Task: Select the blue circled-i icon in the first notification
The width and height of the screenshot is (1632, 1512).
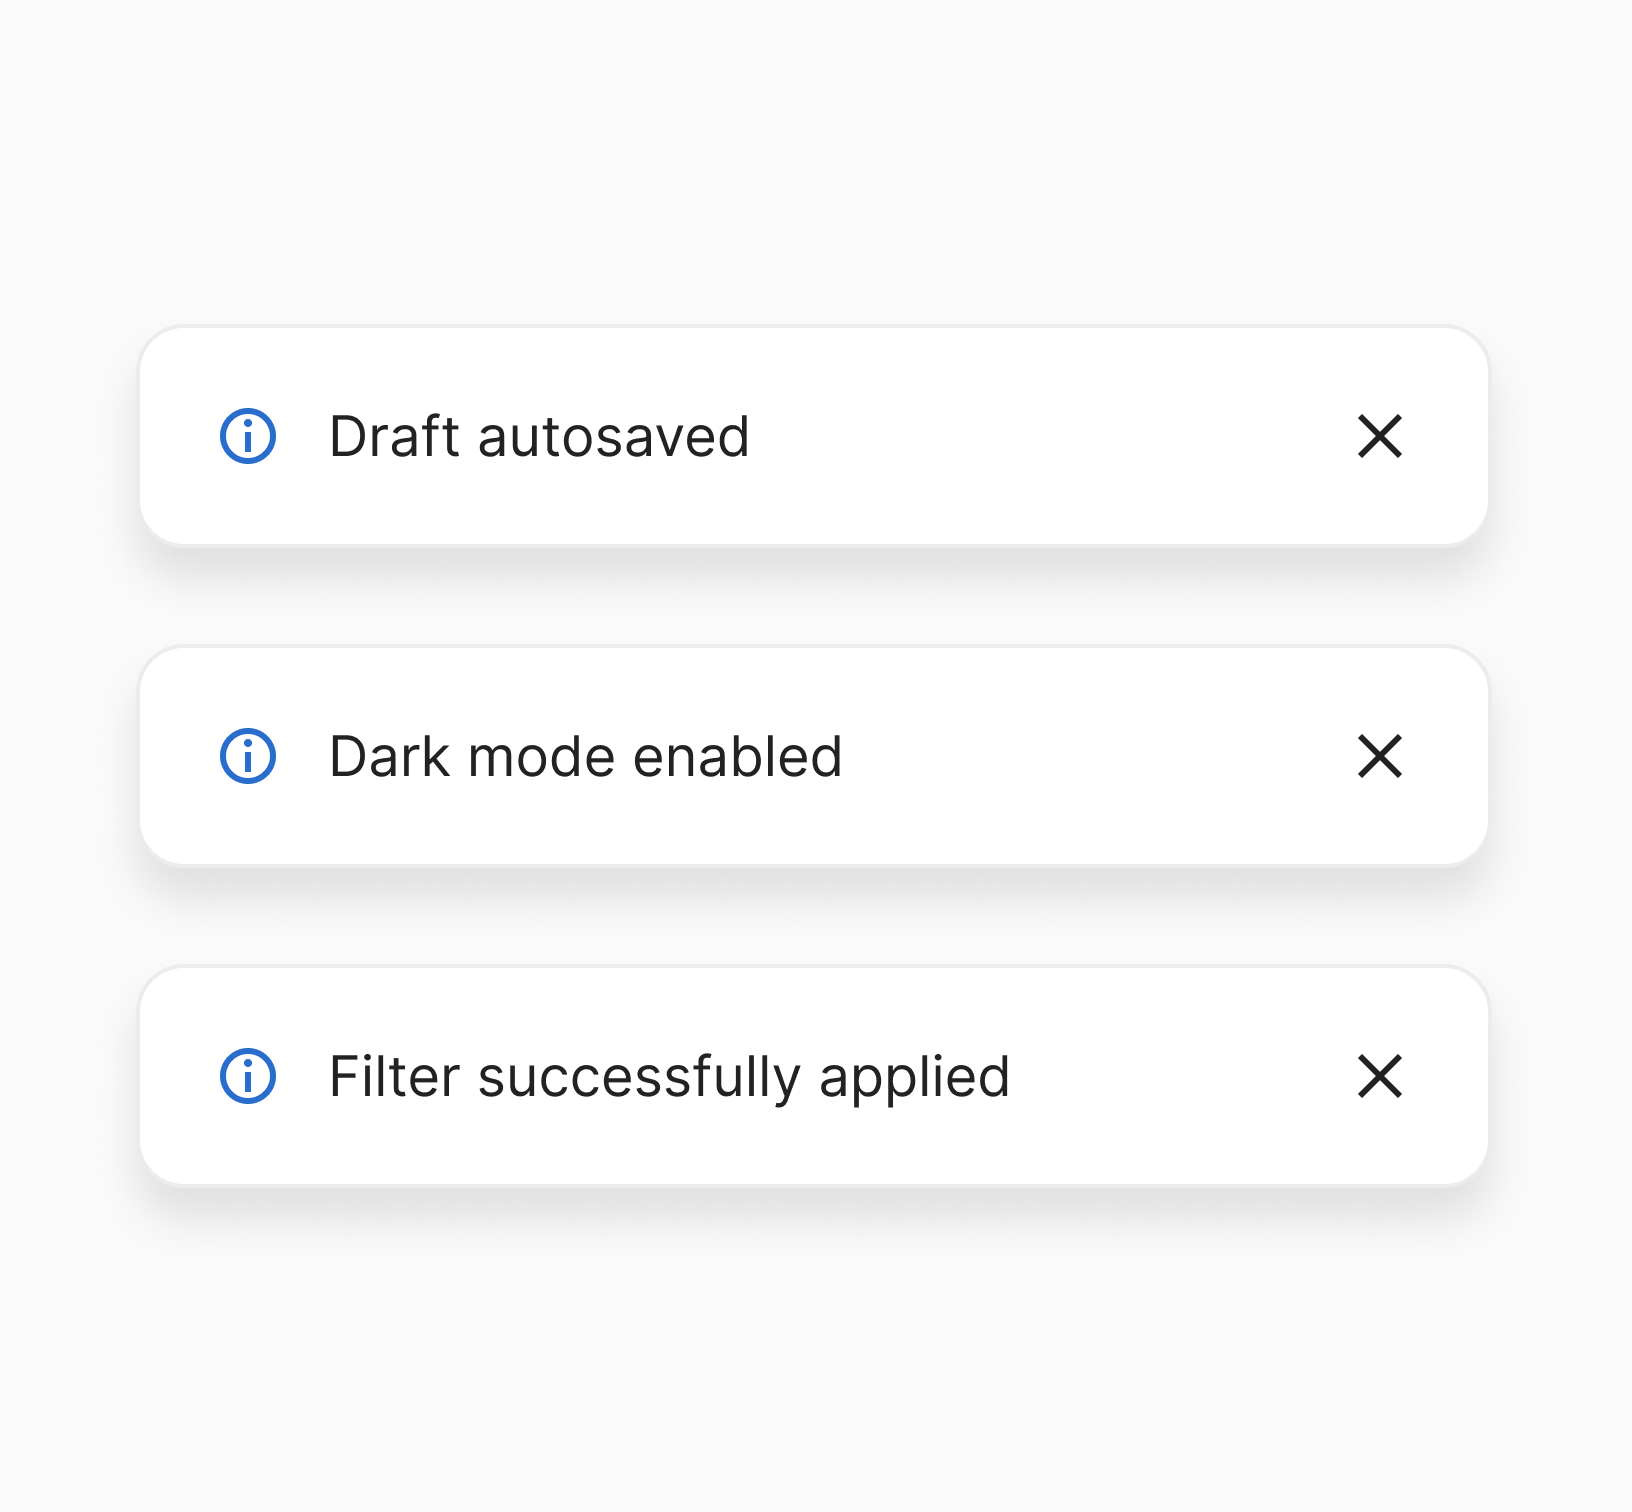Action: pyautogui.click(x=248, y=436)
